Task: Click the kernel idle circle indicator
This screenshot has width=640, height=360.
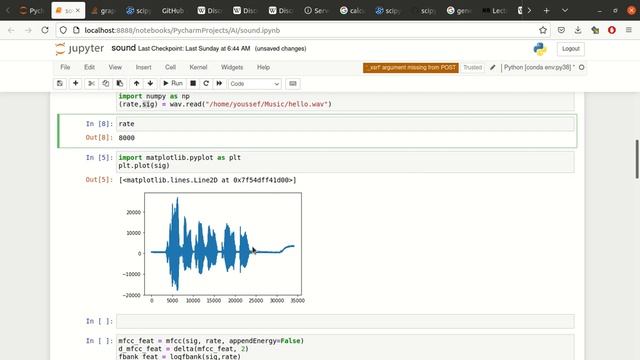Action: coord(582,67)
